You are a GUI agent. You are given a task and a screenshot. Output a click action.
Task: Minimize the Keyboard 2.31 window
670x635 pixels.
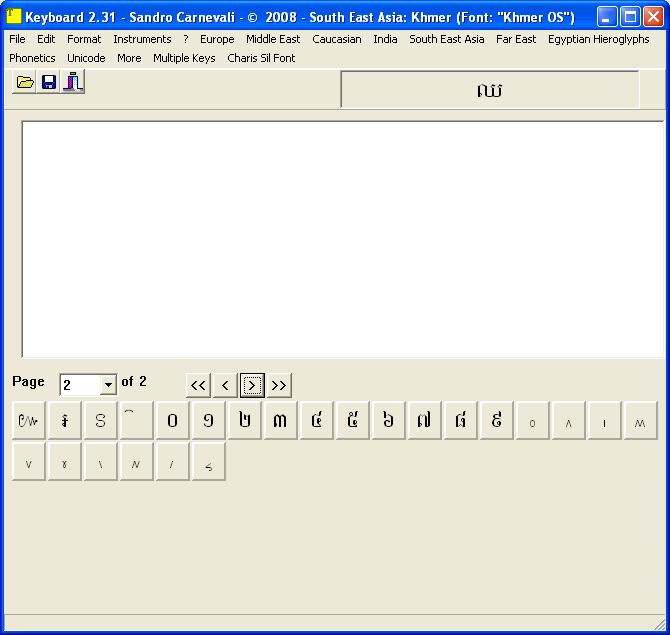pos(607,17)
